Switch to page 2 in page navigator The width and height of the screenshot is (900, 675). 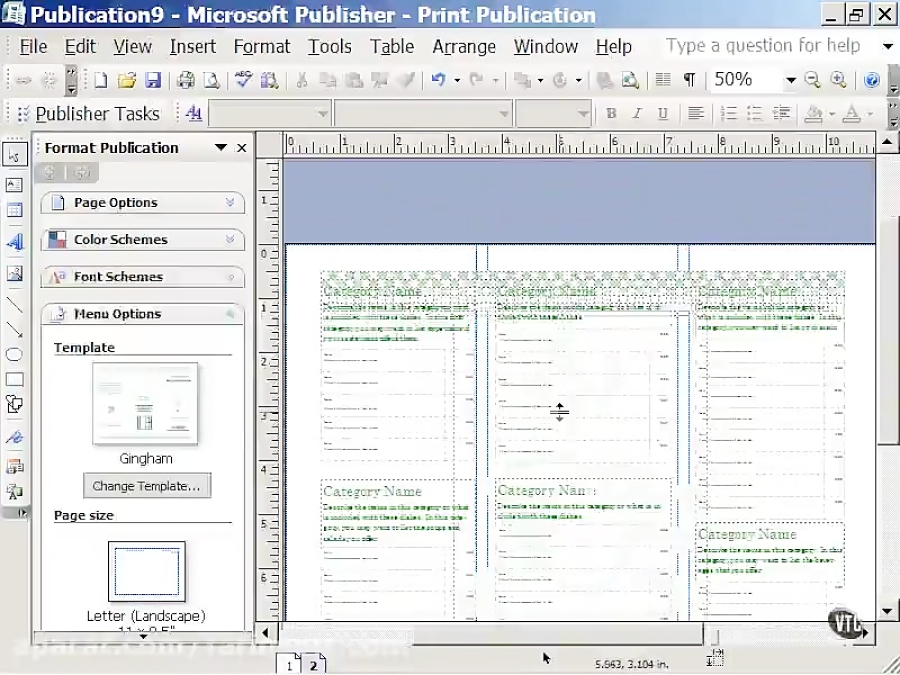pyautogui.click(x=313, y=662)
